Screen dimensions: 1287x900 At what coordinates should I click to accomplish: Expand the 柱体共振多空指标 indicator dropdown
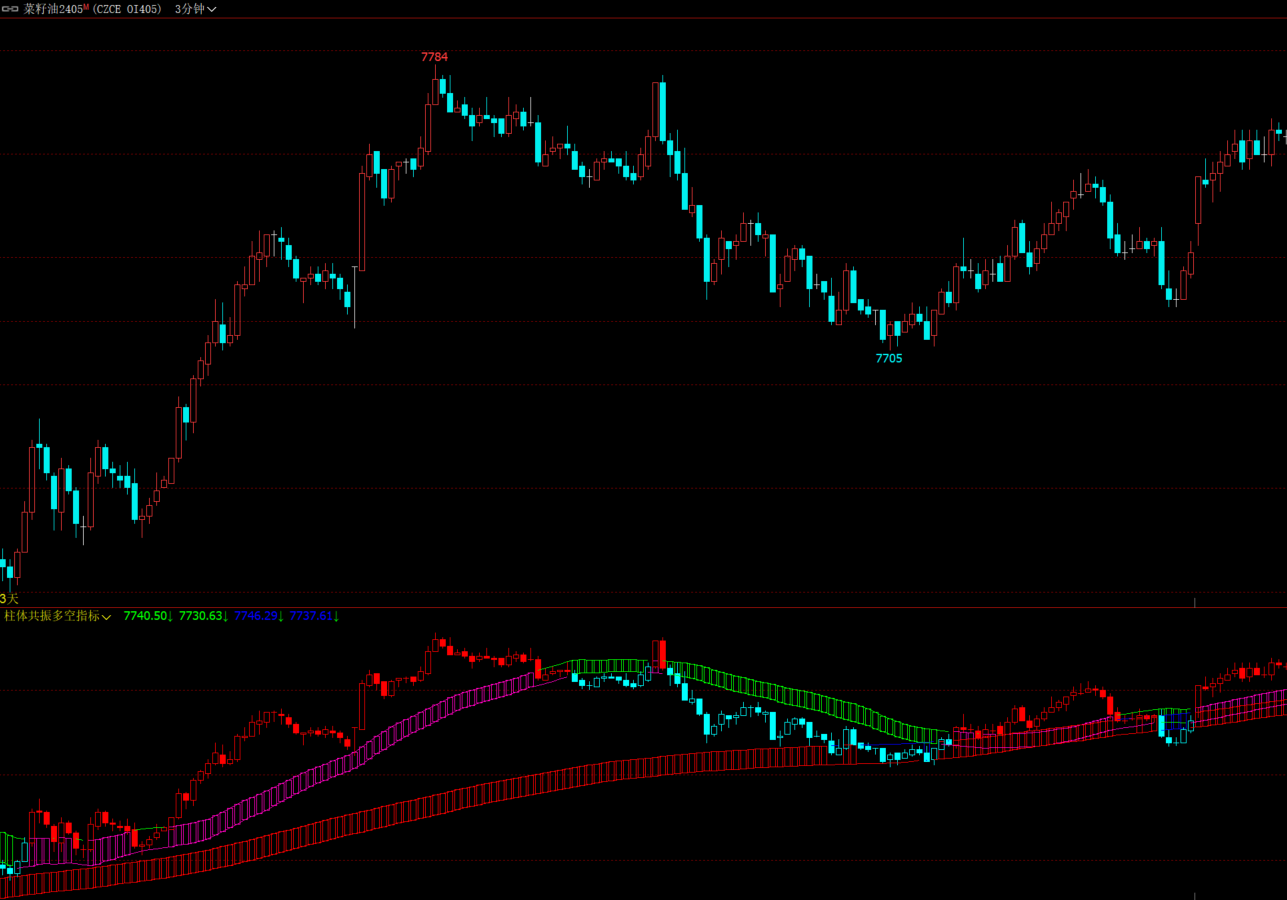tap(57, 616)
